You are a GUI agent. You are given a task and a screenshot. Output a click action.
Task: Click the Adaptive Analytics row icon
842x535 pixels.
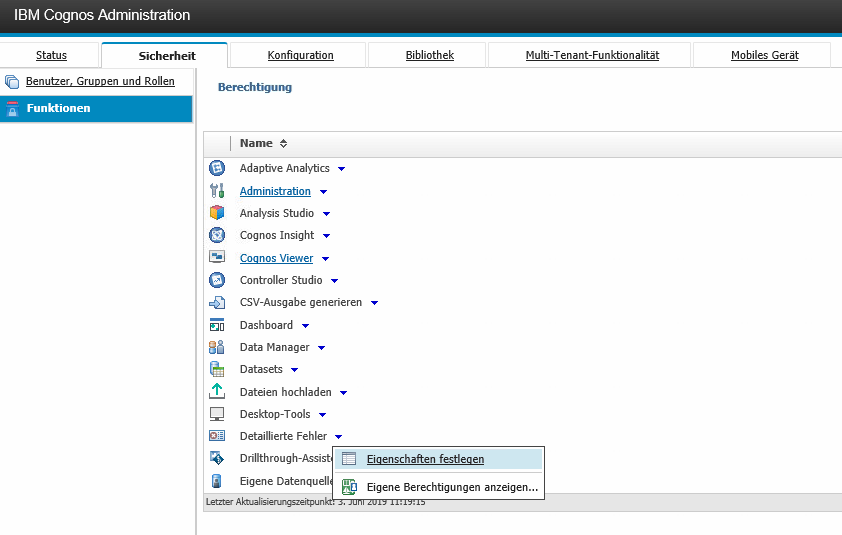coord(217,168)
